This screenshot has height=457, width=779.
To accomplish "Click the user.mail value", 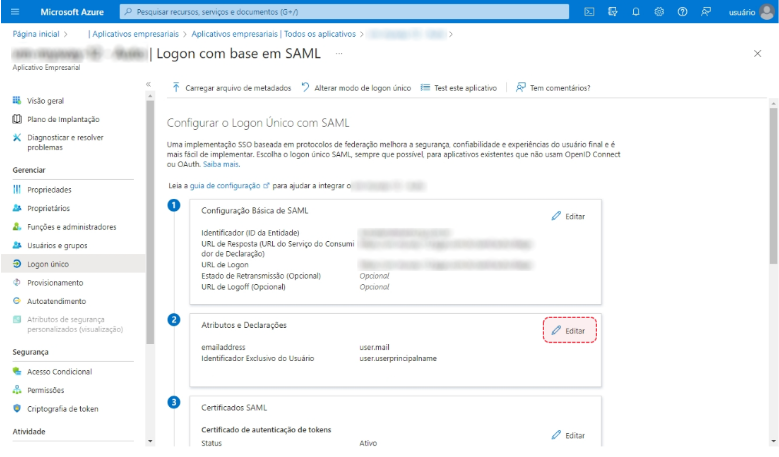I will tap(374, 347).
